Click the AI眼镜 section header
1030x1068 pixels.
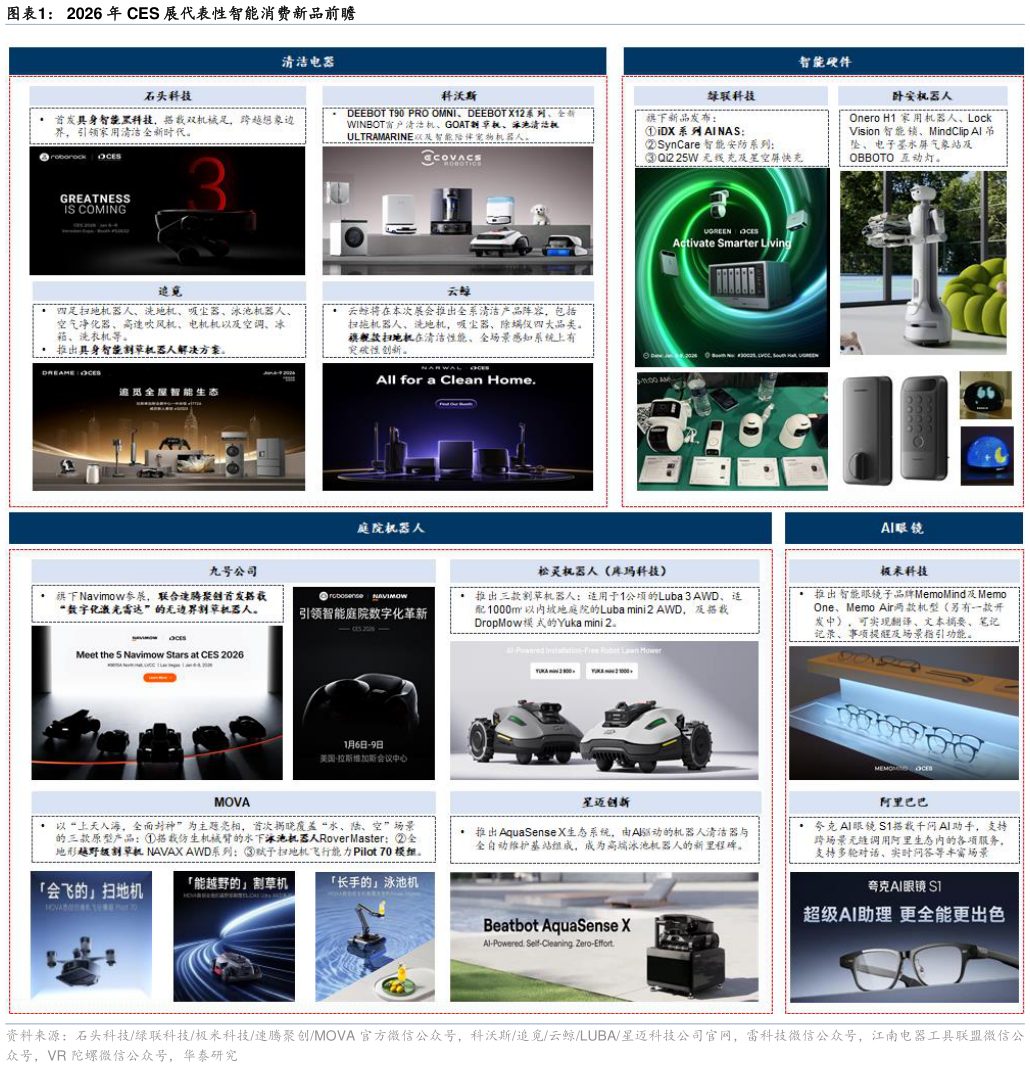(x=903, y=528)
